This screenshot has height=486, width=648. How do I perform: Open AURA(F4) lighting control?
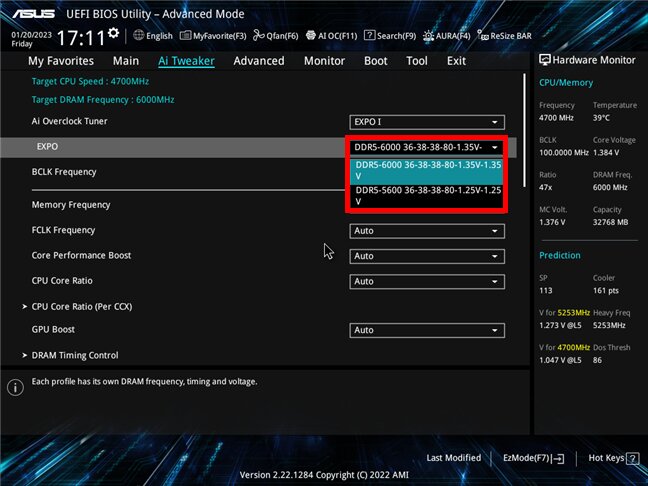(447, 36)
